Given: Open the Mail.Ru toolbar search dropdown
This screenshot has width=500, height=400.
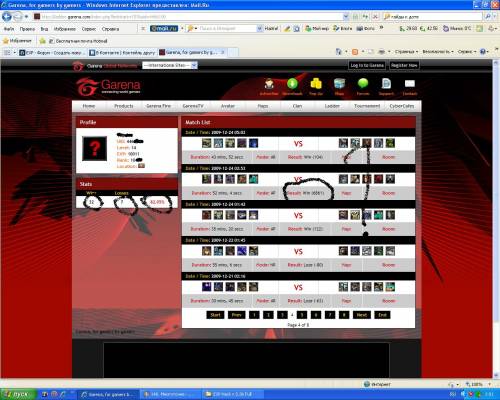Looking at the screenshot, I should pos(259,29).
